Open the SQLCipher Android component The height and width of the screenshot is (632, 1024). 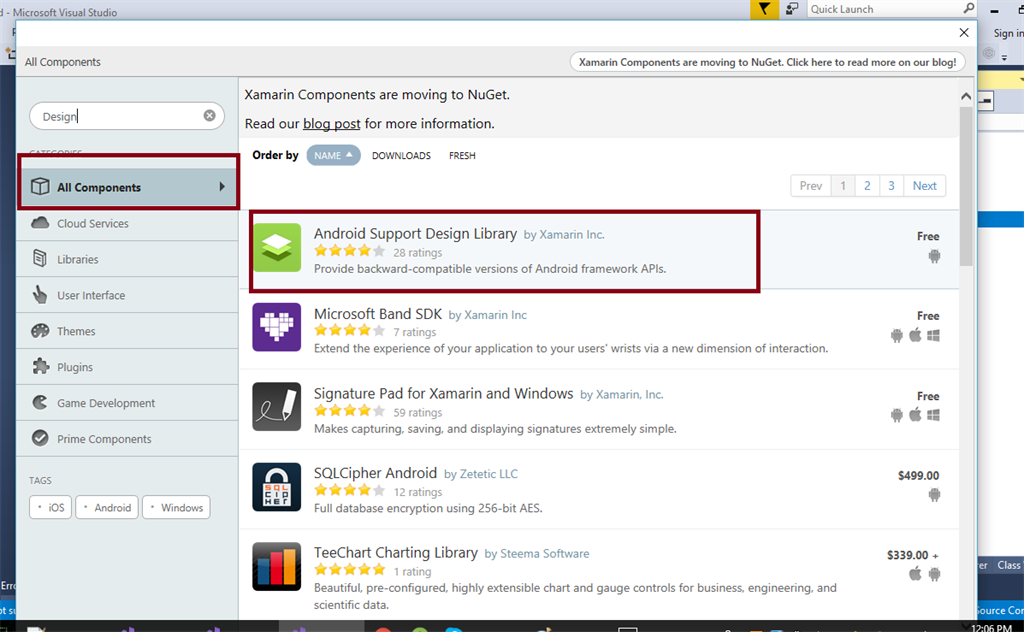coord(376,473)
